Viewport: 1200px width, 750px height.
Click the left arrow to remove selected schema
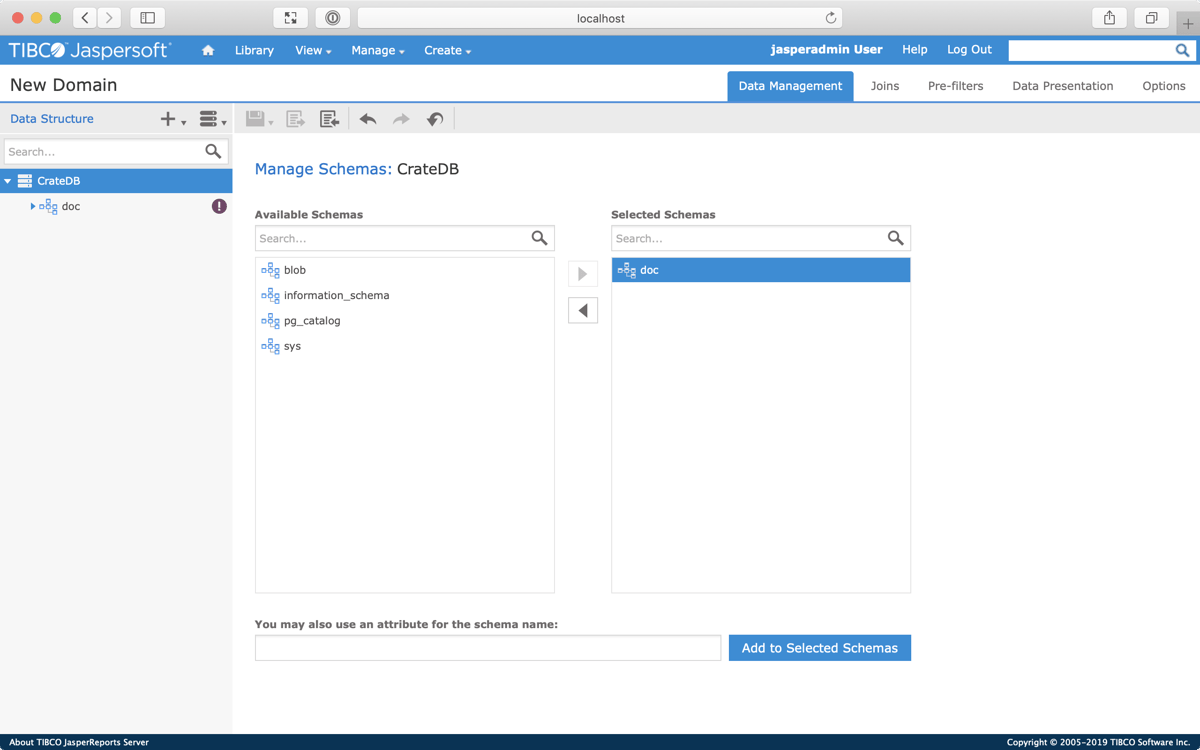pos(583,311)
